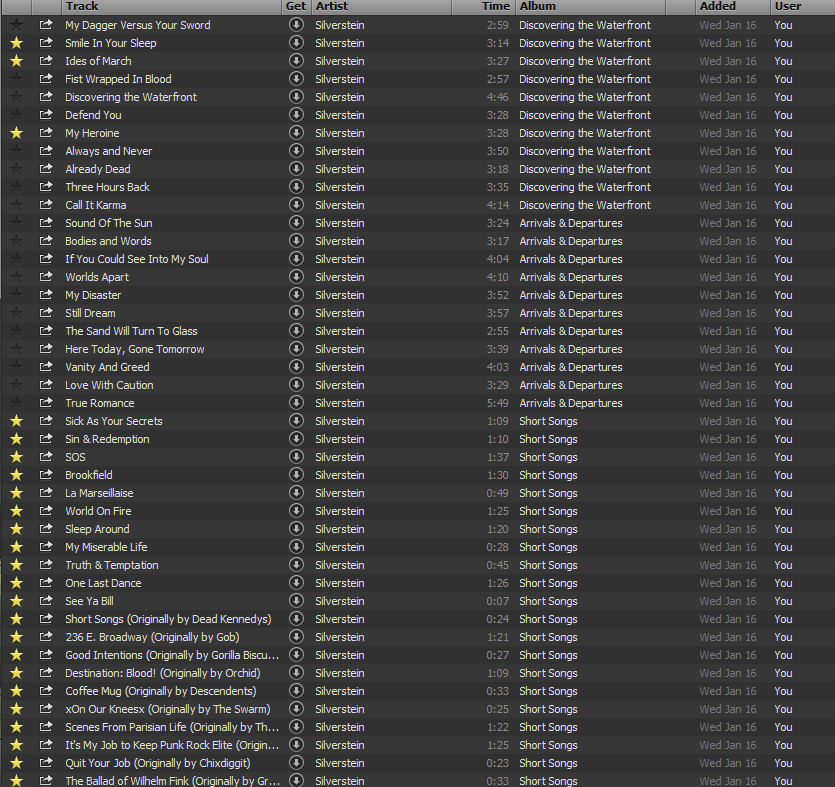Download icon for Already Dead
Image resolution: width=835 pixels, height=787 pixels.
pos(296,169)
